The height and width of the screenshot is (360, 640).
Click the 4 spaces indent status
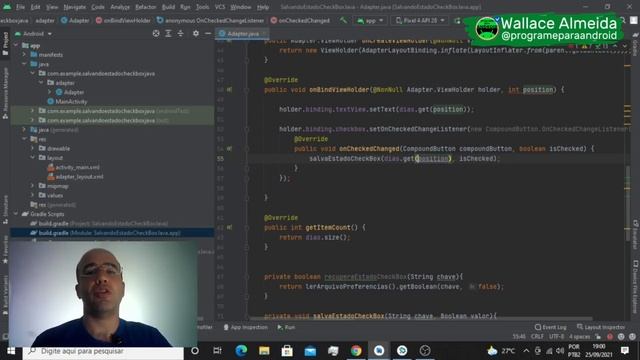pyautogui.click(x=580, y=337)
